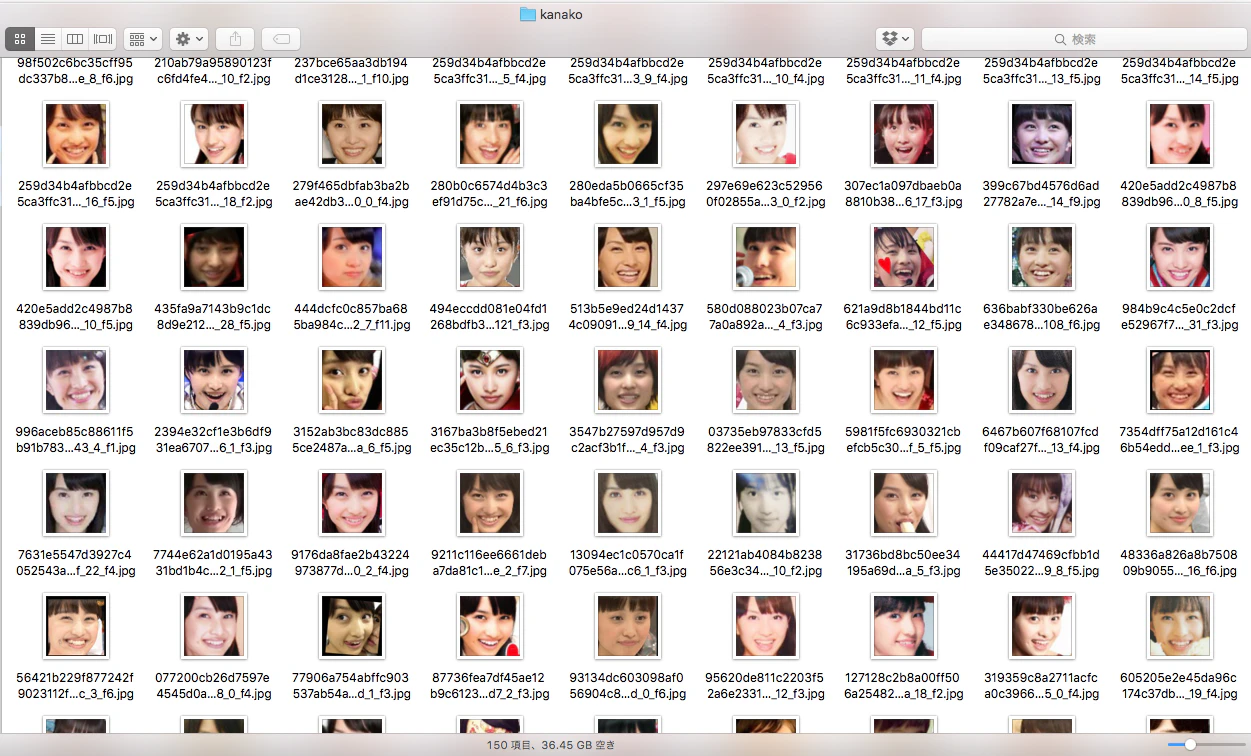Select thumbnail of 7354dff75a12d161c4 file
The image size is (1251, 756).
click(x=1180, y=380)
